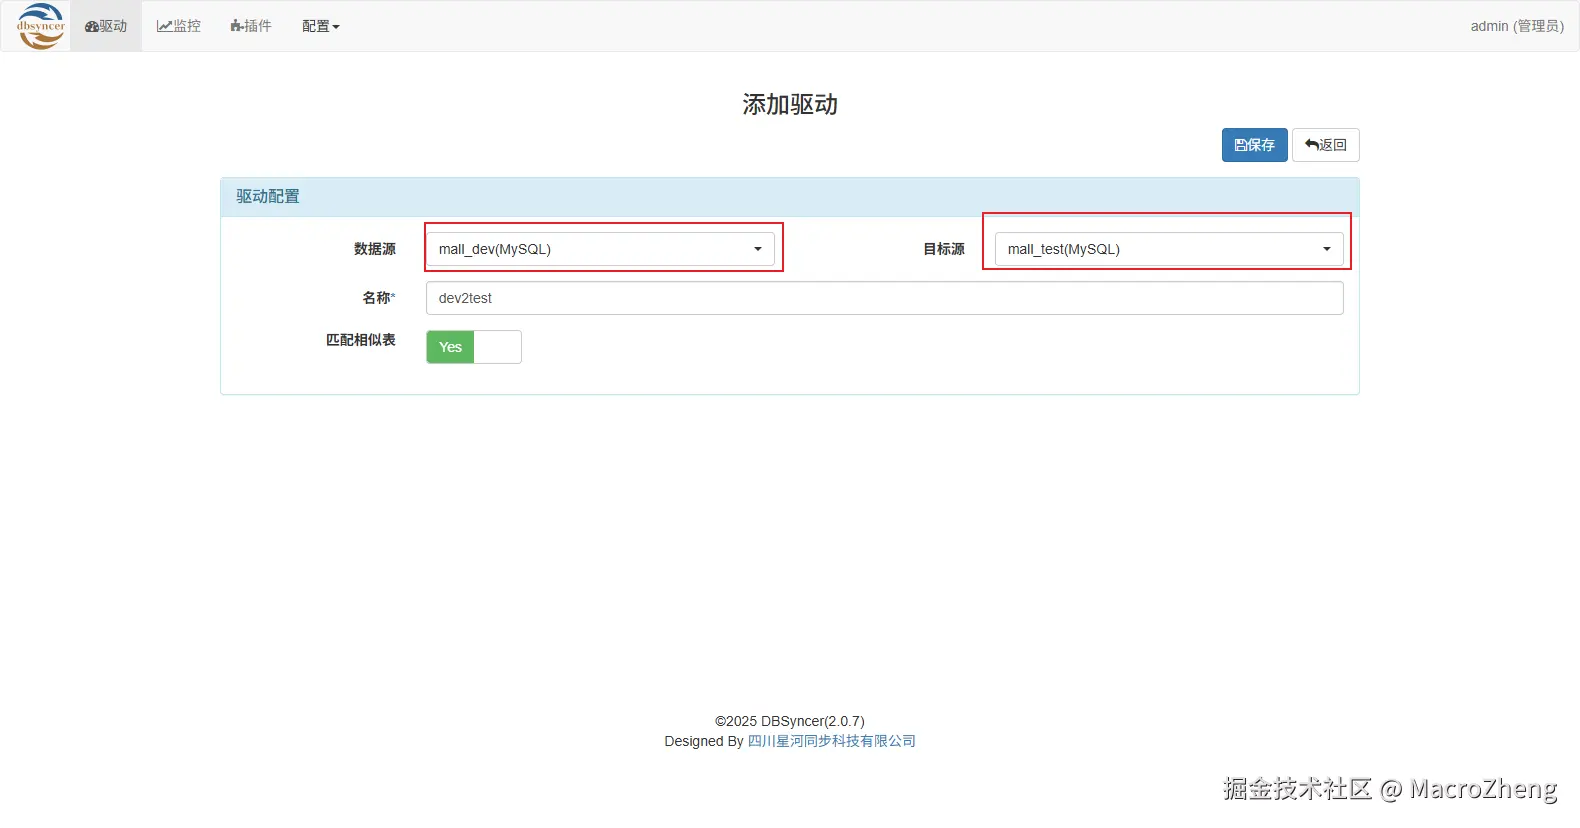This screenshot has height=828, width=1580.
Task: Open the 驱动 navigation tab
Action: point(106,26)
